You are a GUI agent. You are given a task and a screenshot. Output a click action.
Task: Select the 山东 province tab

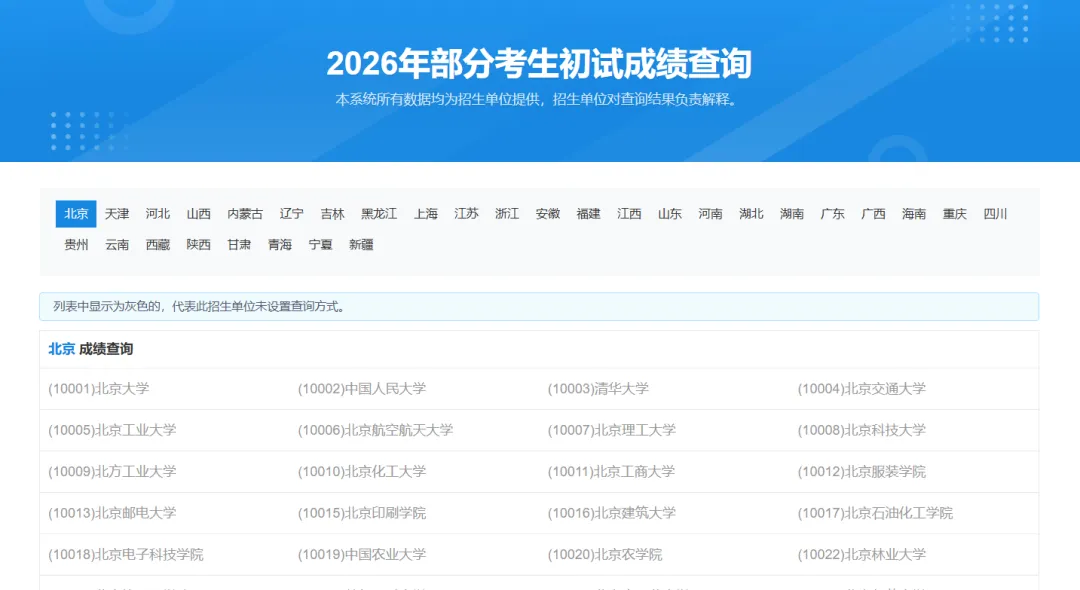pos(669,214)
